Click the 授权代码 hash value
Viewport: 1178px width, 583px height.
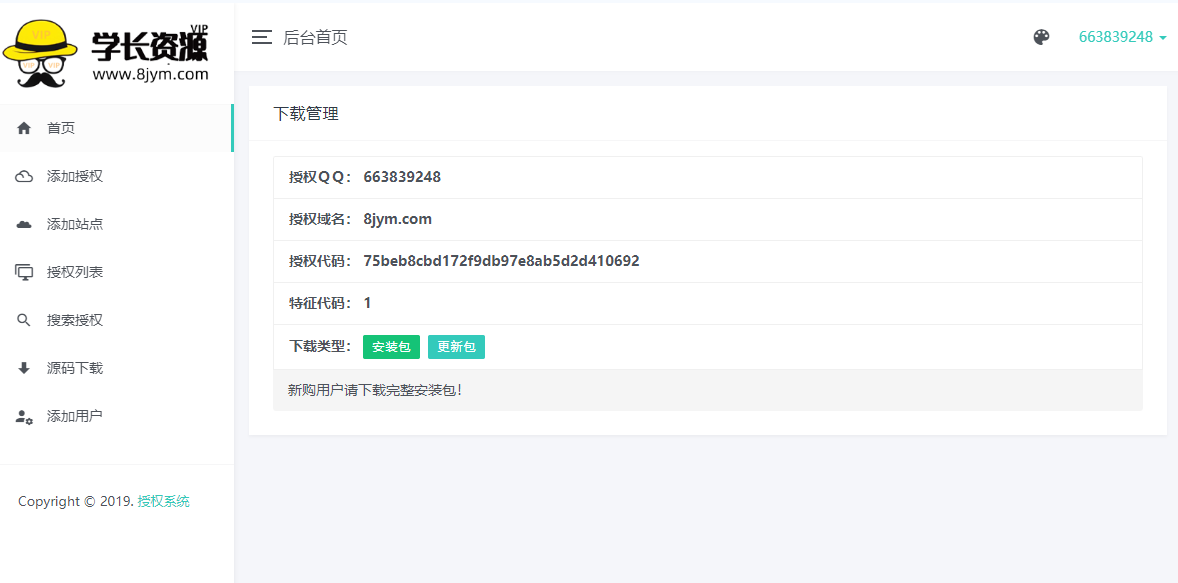501,261
